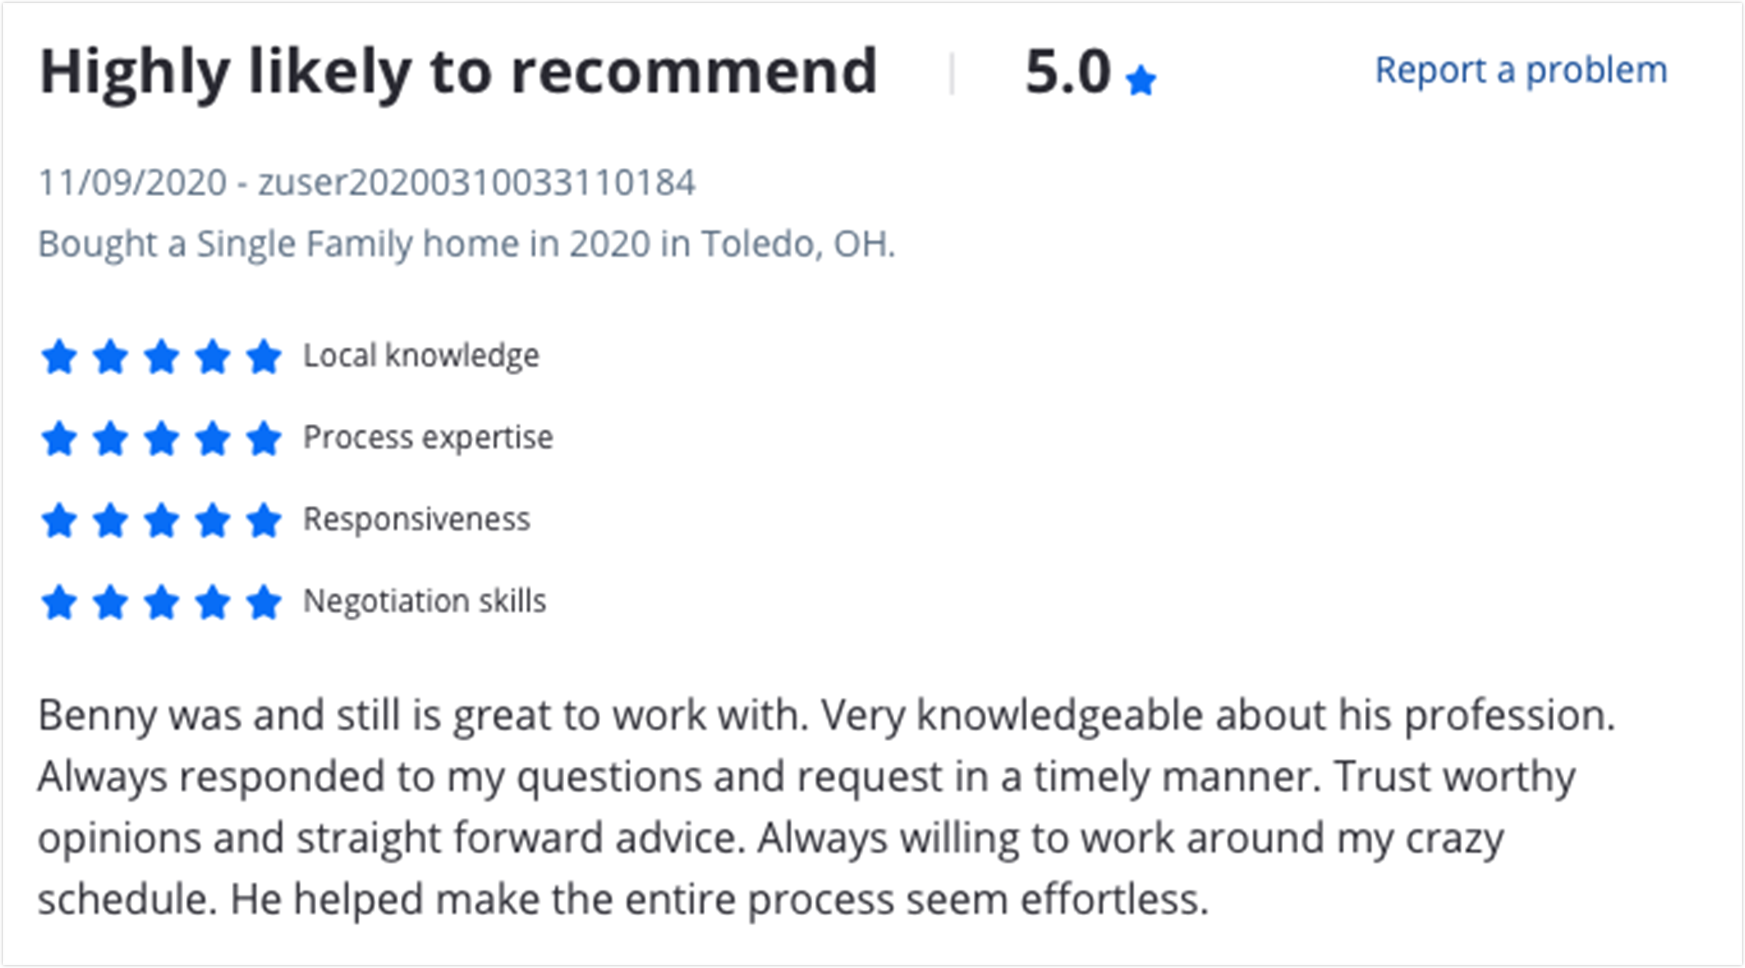Click the Local knowledge label
Screen dimensions: 1745x968
421,356
